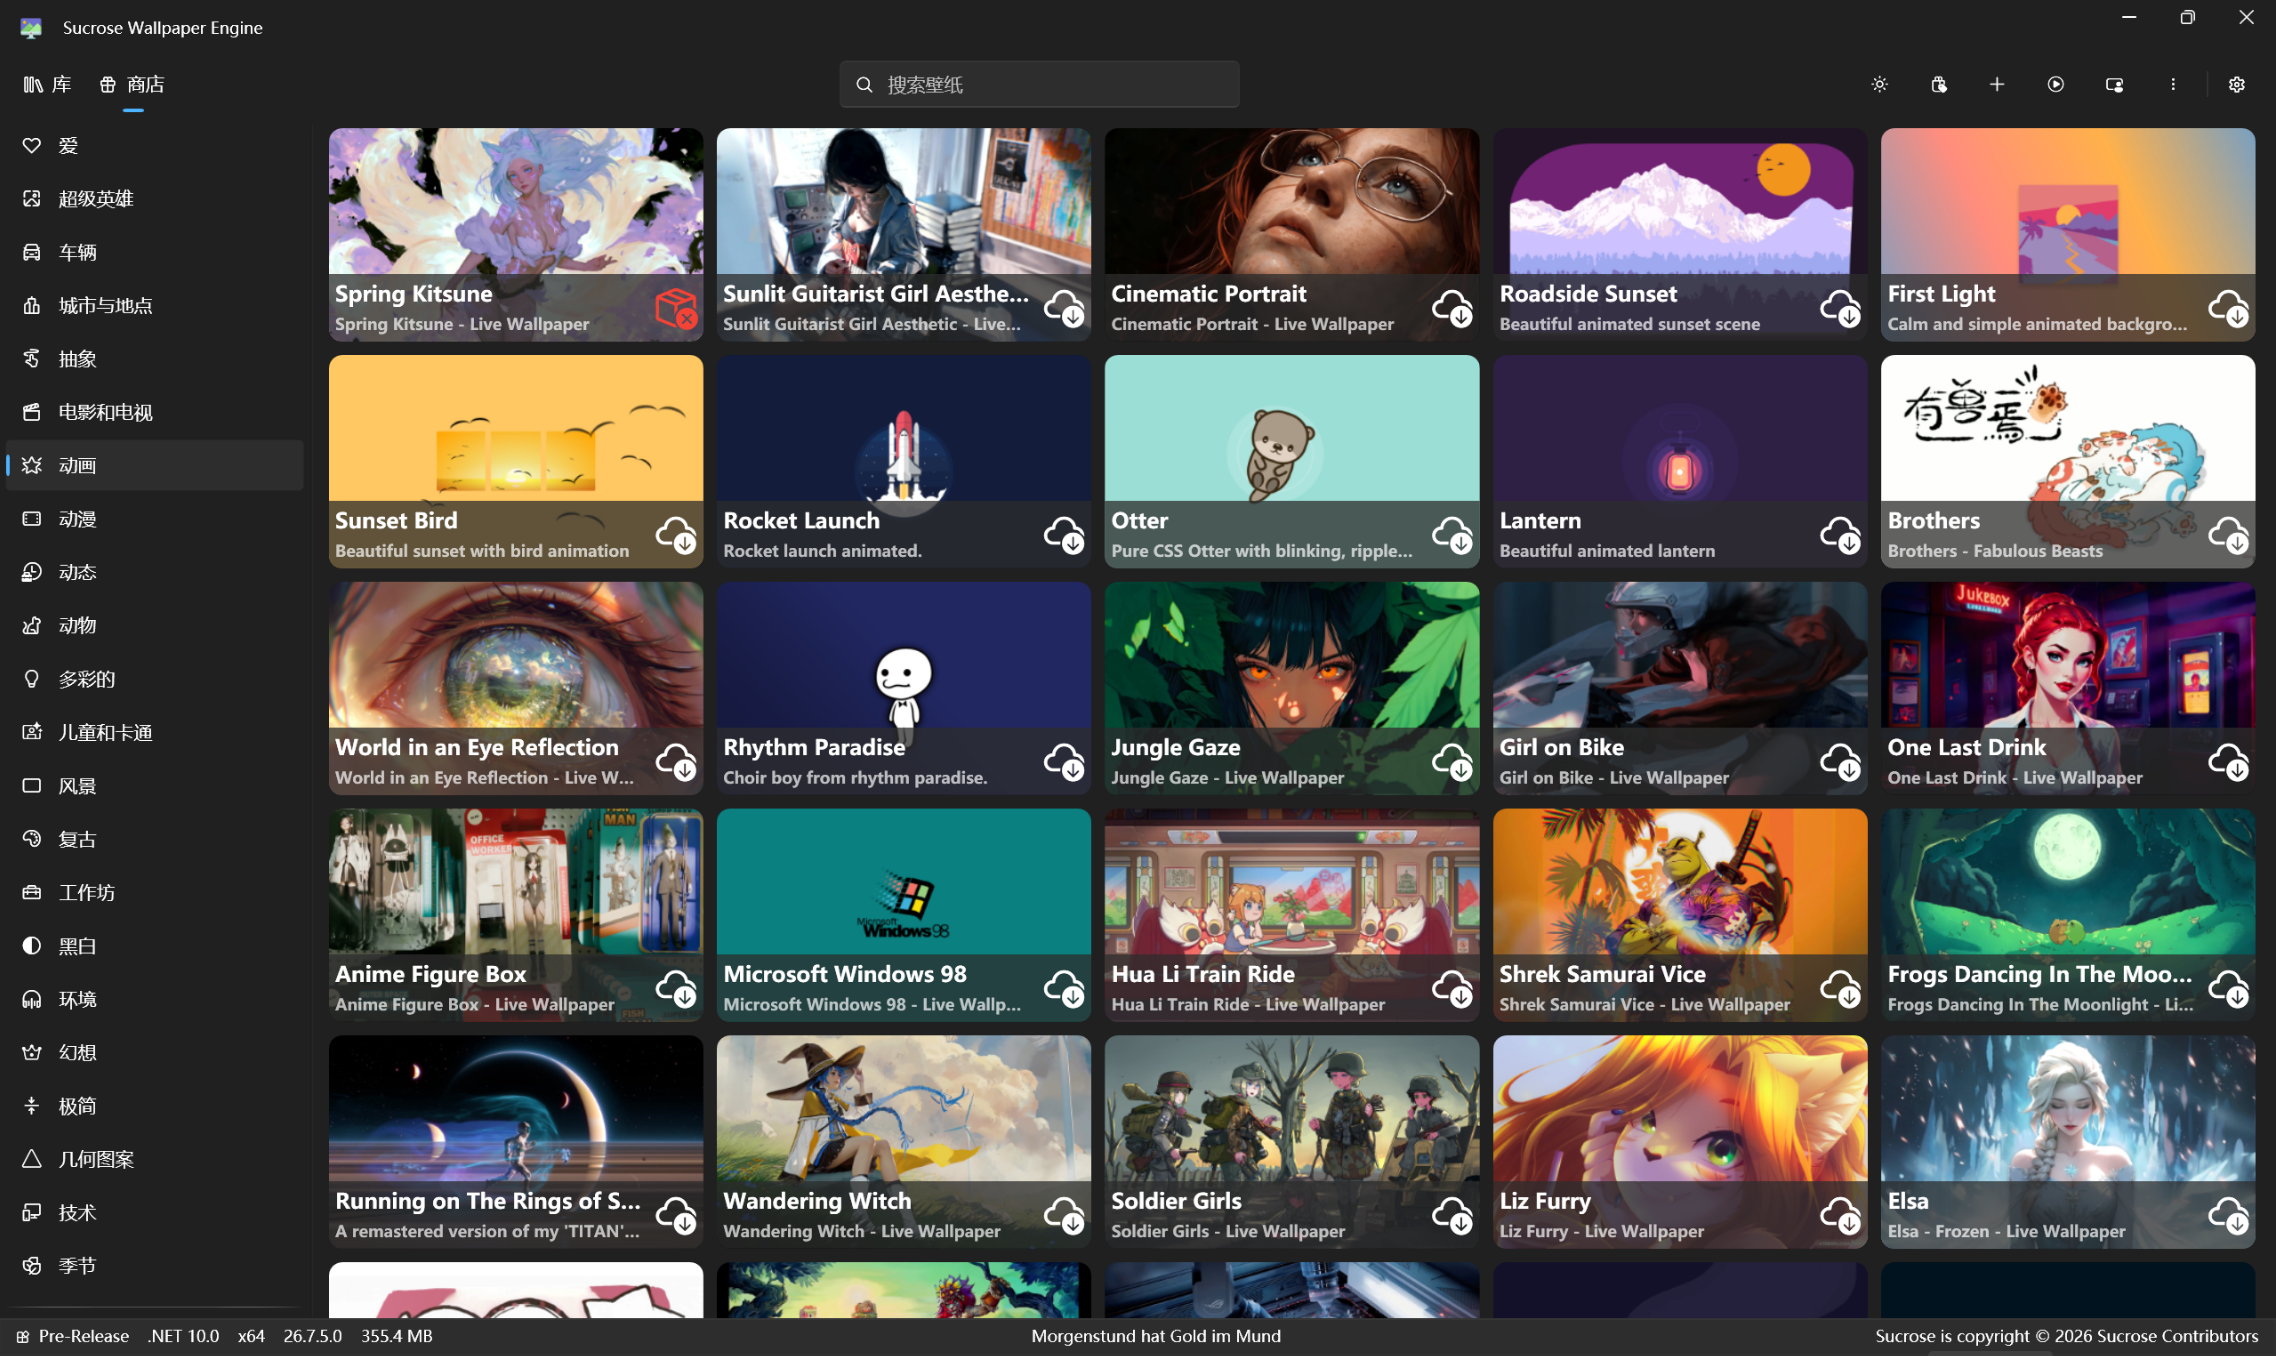Go to the 动漫 category
The image size is (2276, 1356).
click(x=155, y=519)
